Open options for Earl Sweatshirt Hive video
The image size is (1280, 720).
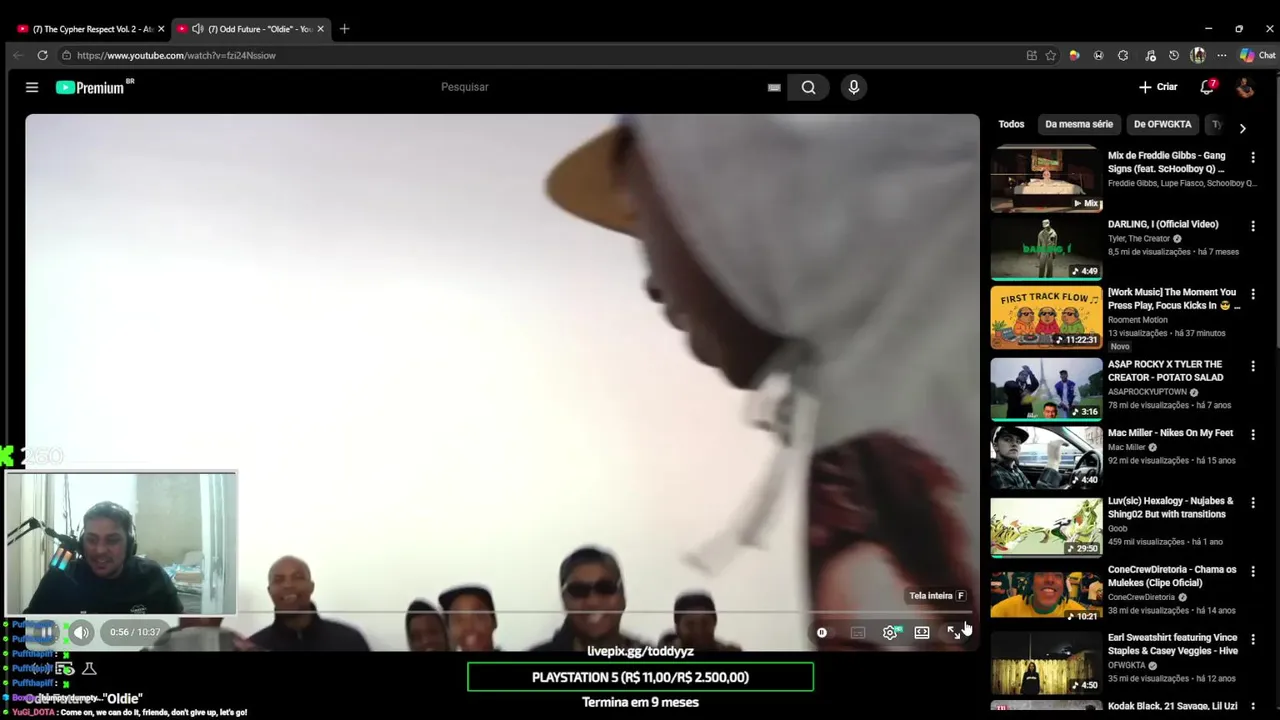[x=1253, y=639]
